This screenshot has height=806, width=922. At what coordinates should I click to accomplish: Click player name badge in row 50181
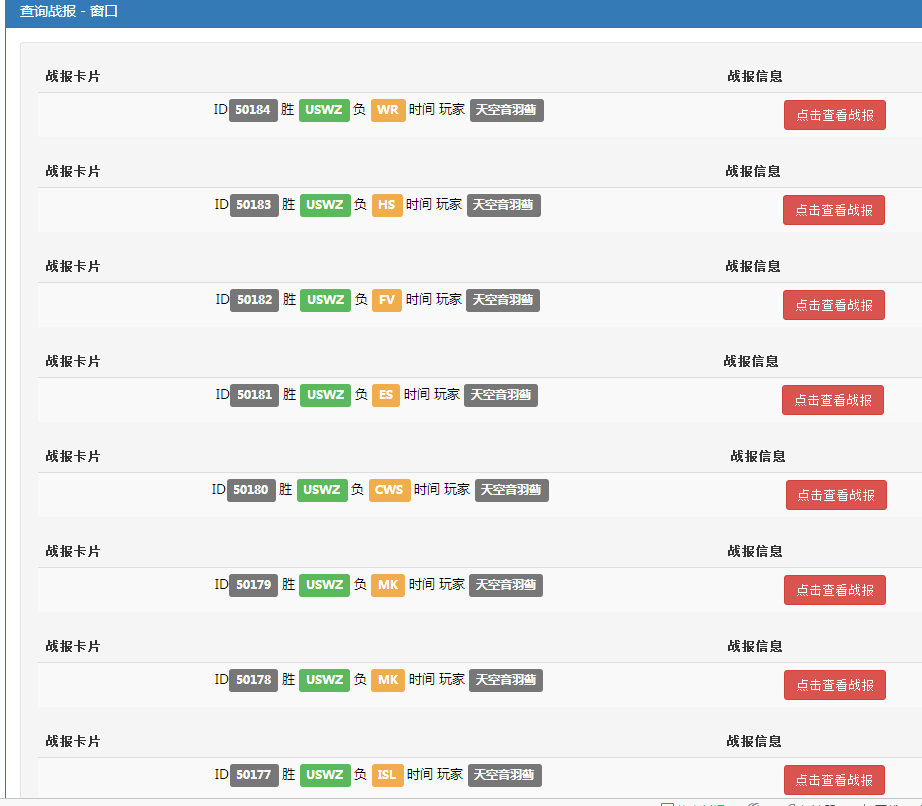coord(501,395)
